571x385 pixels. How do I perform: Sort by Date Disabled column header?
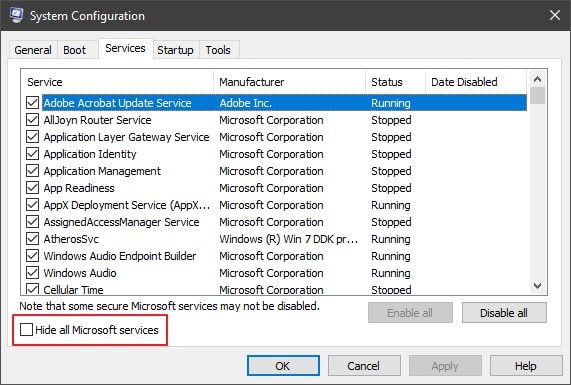(x=476, y=82)
